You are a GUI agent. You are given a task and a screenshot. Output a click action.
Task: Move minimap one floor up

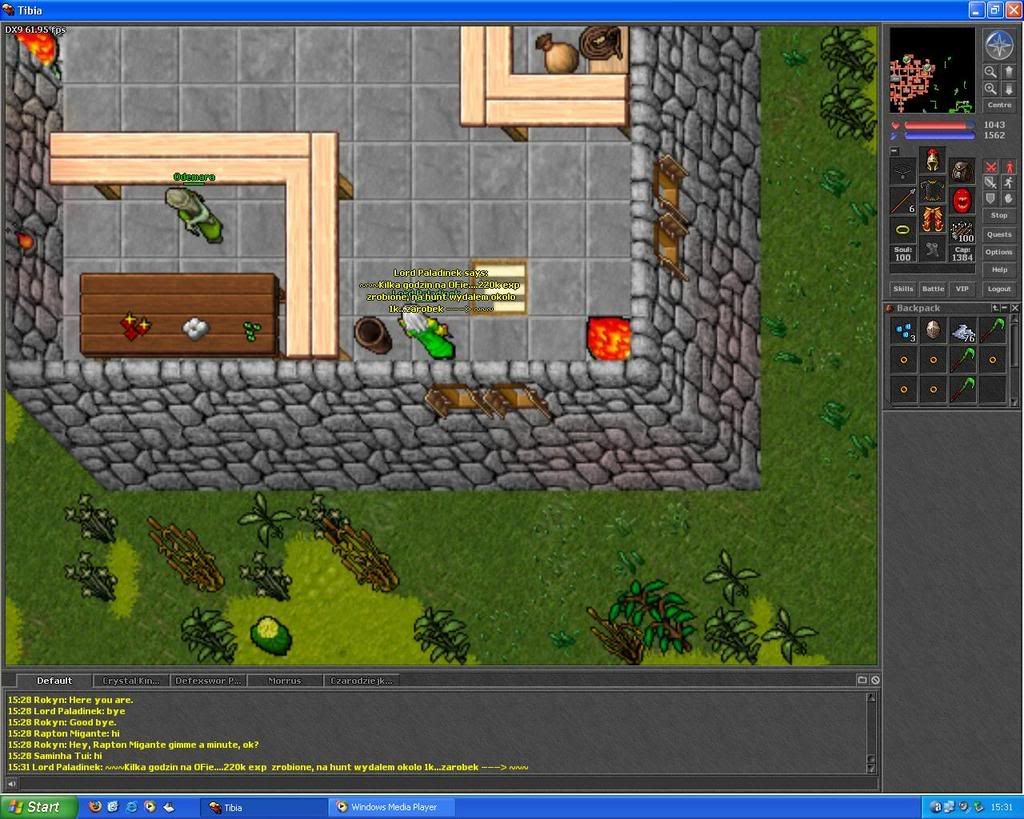pyautogui.click(x=1008, y=72)
